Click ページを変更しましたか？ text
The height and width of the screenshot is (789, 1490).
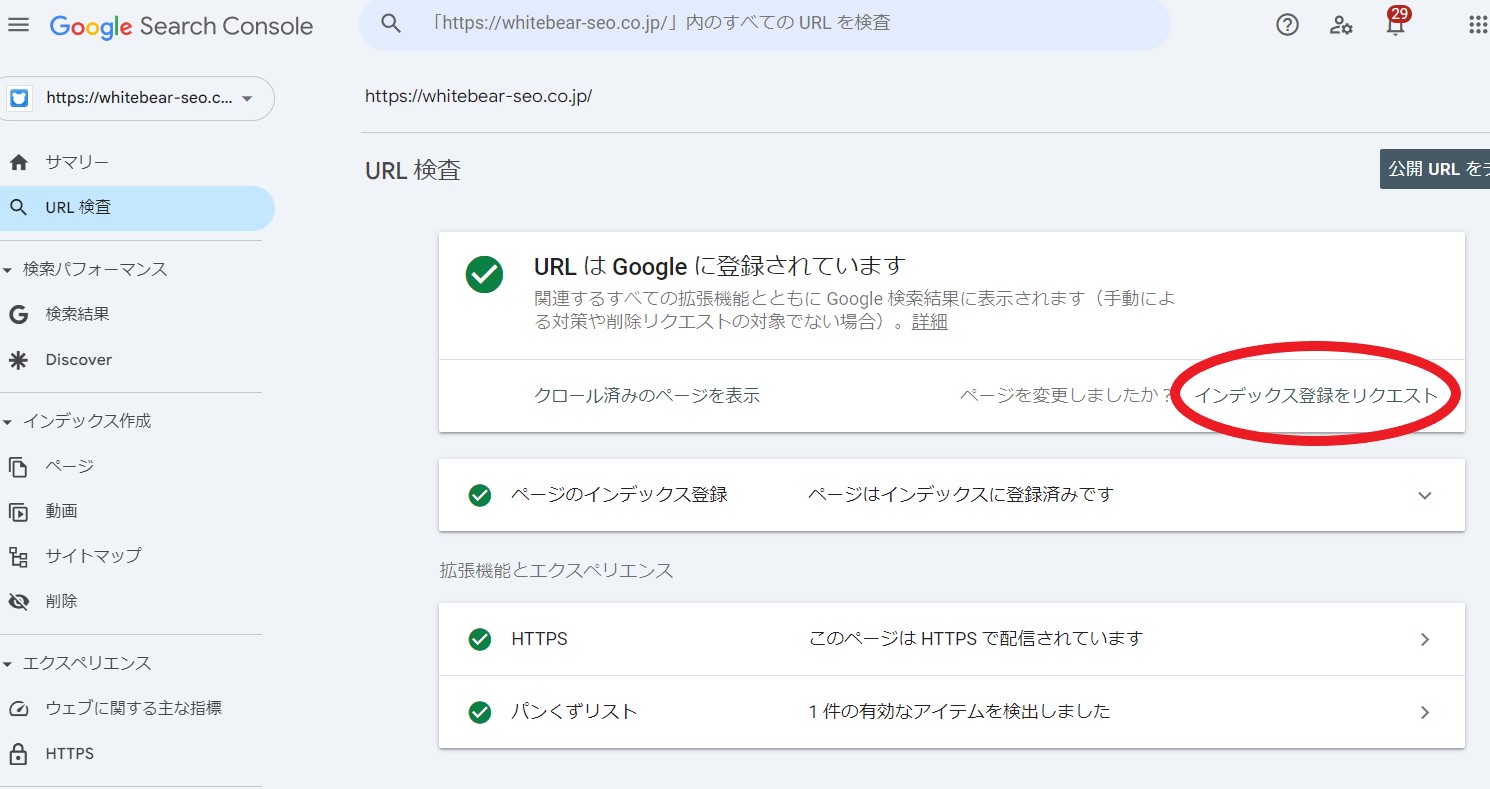pyautogui.click(x=1066, y=396)
